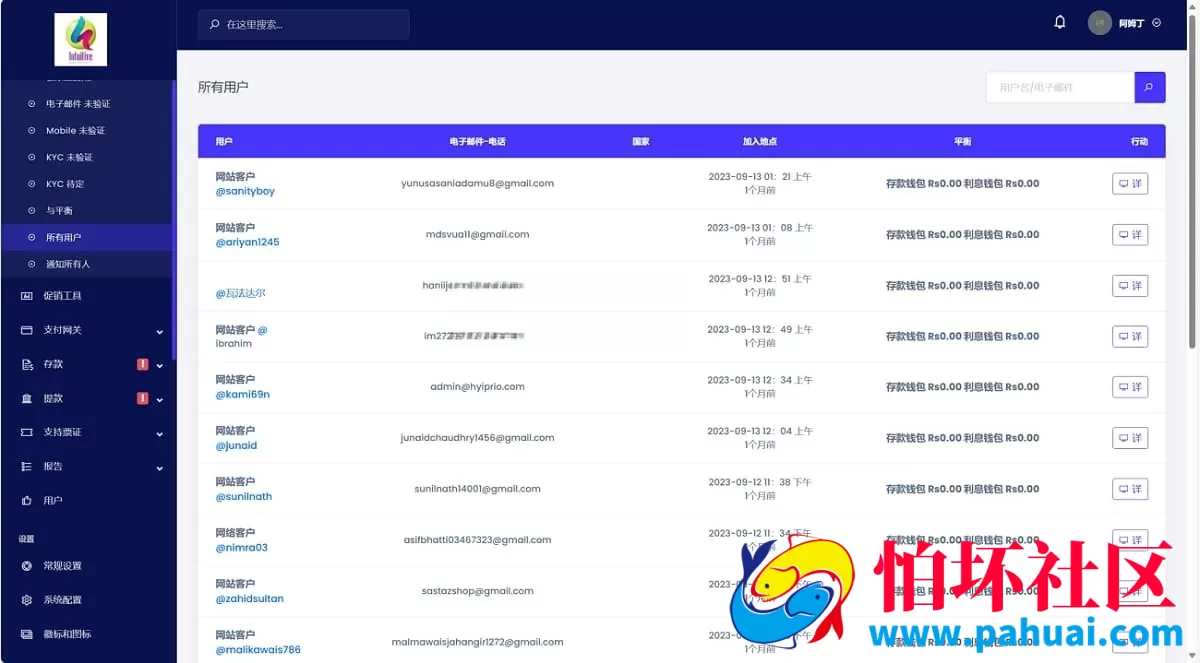This screenshot has width=1200, height=663.
Task: Open Mobile 未验证 menu item
Action: 75,131
